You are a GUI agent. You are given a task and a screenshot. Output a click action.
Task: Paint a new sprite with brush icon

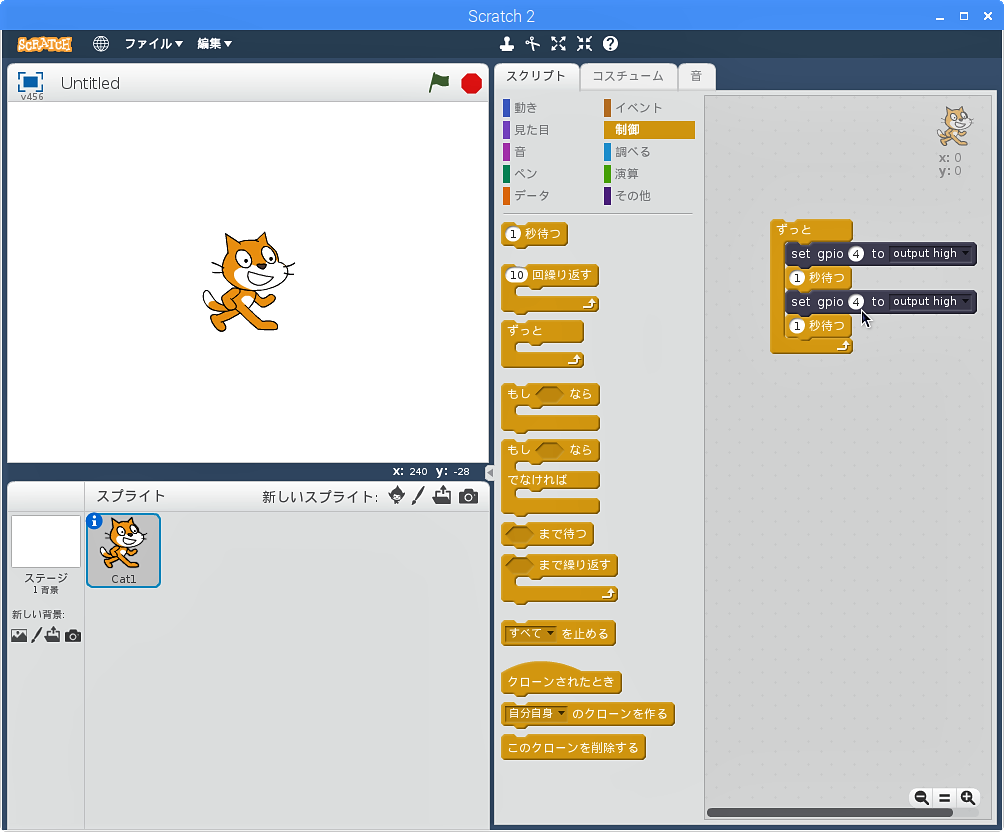[419, 496]
